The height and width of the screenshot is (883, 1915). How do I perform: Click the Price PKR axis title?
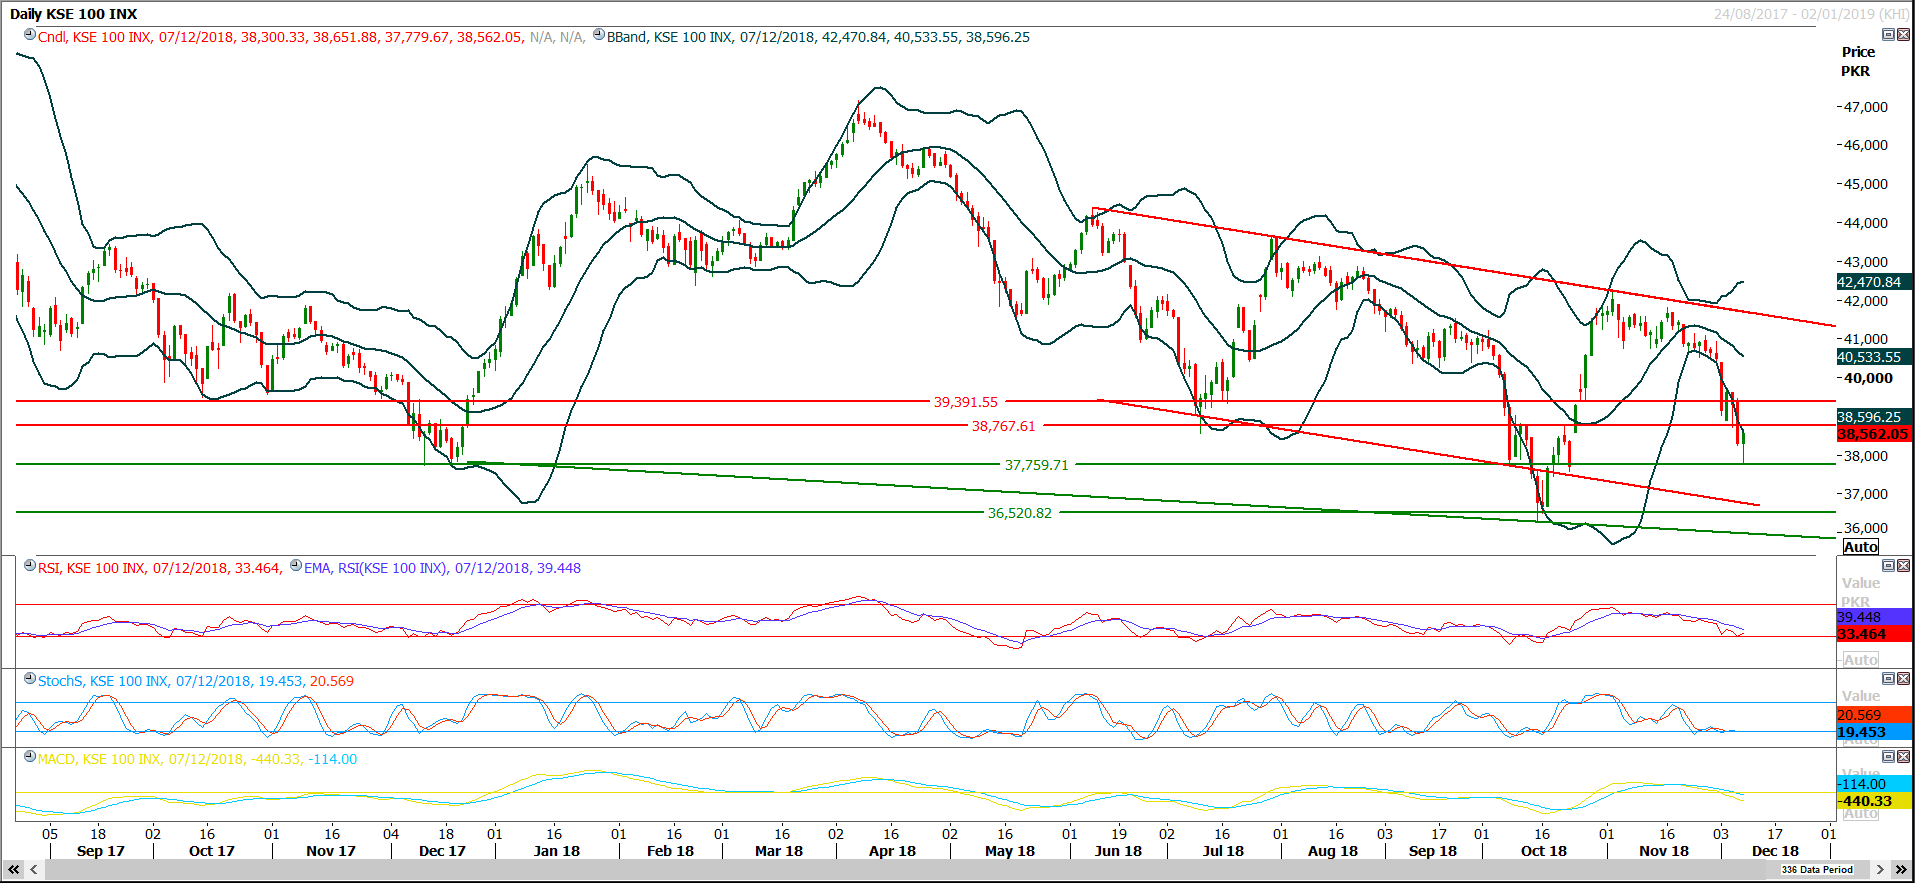point(1857,61)
